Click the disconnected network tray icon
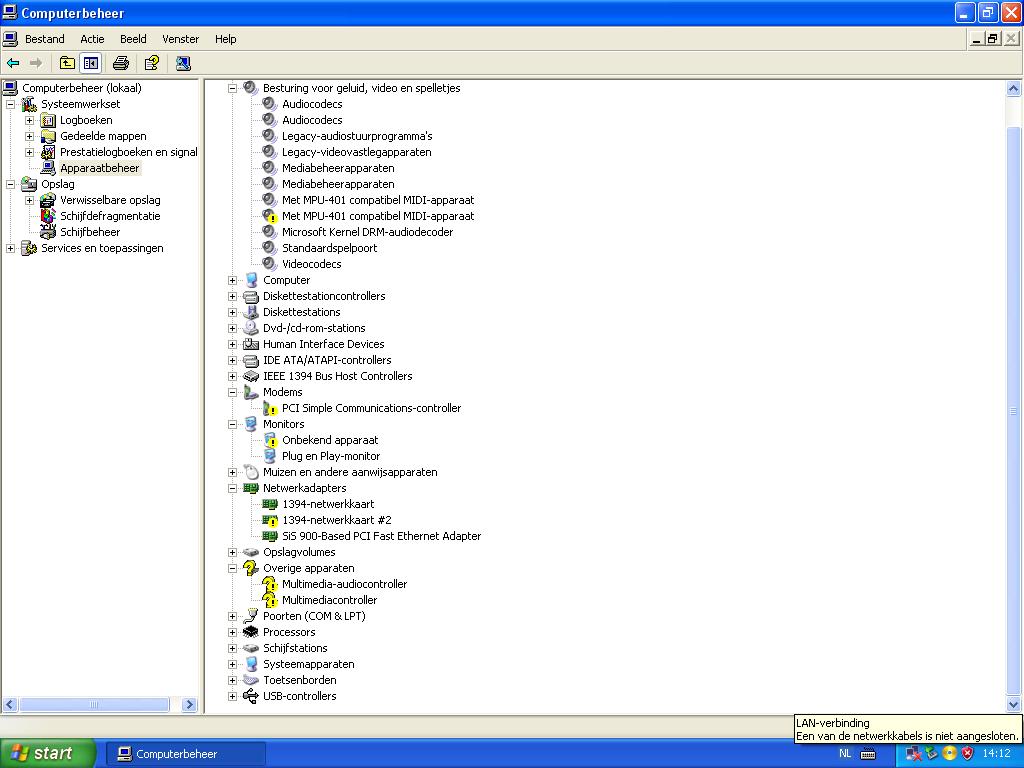This screenshot has height=768, width=1024. click(914, 754)
